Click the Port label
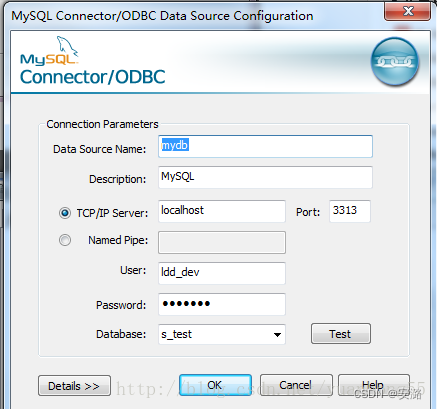 (308, 212)
